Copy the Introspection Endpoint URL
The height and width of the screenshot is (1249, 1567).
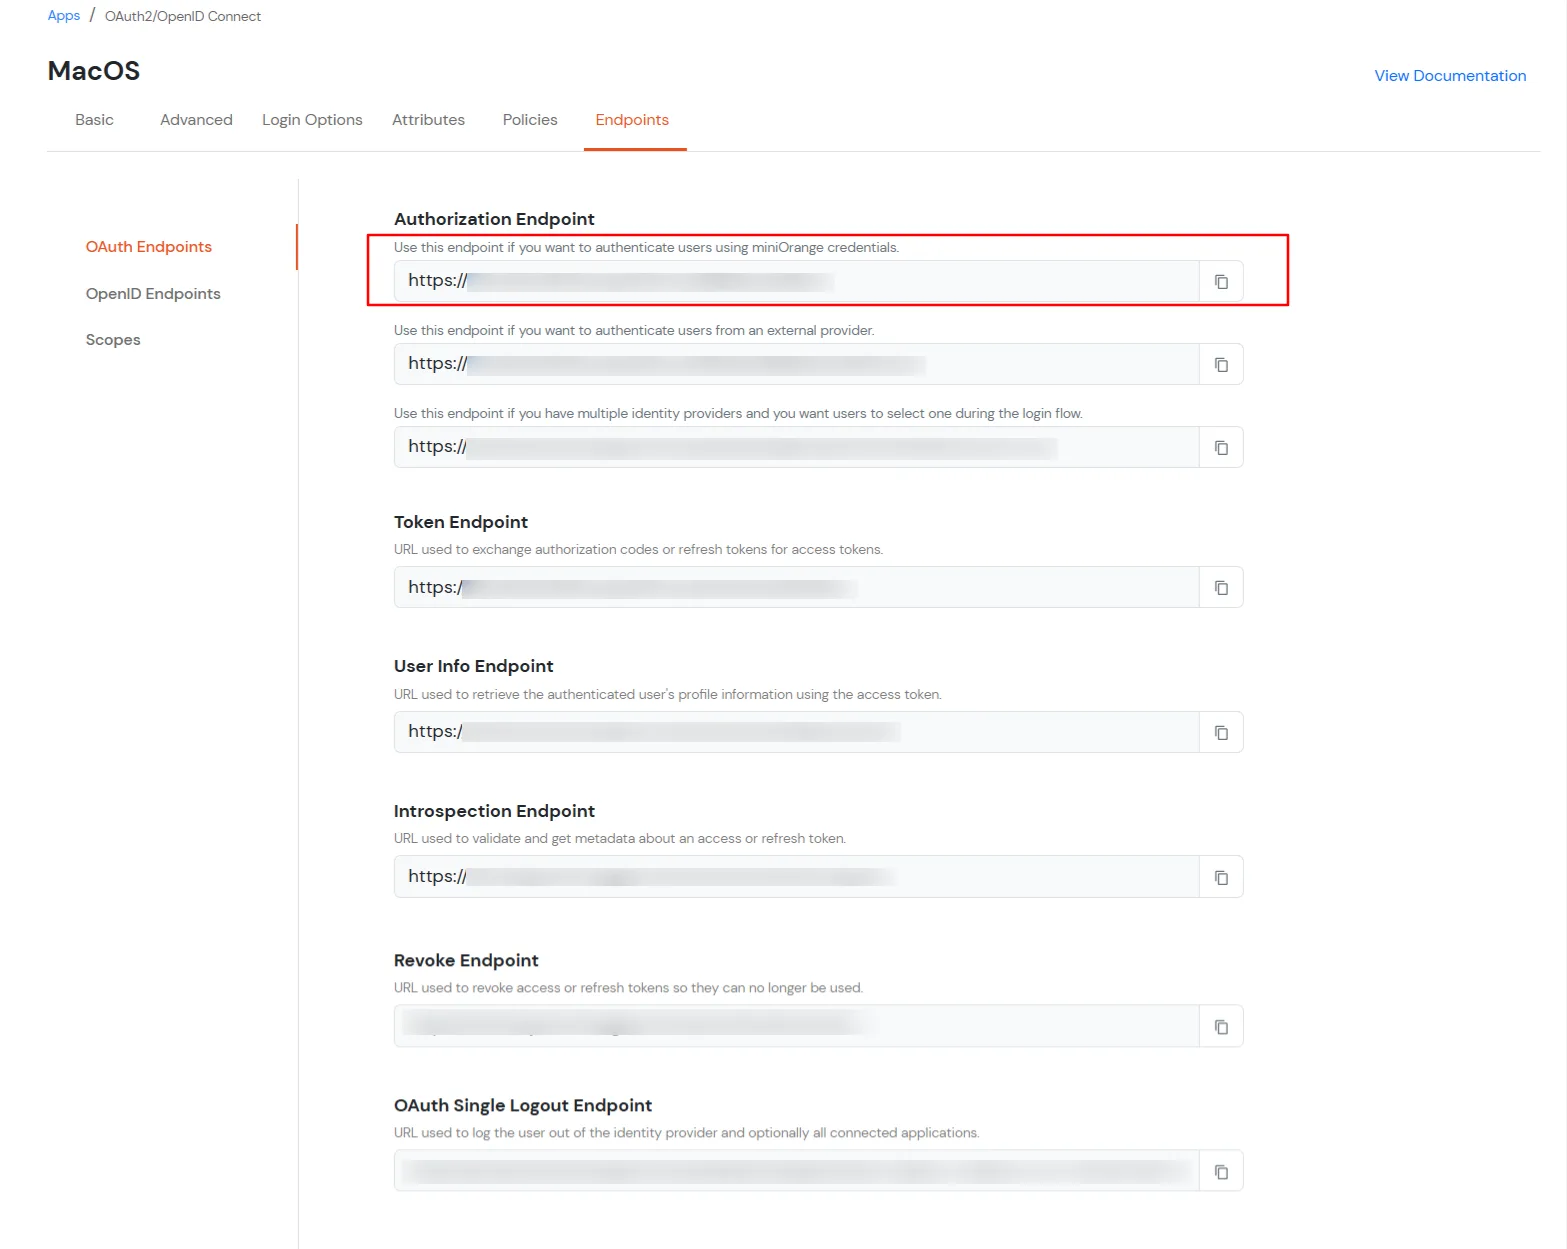tap(1221, 878)
